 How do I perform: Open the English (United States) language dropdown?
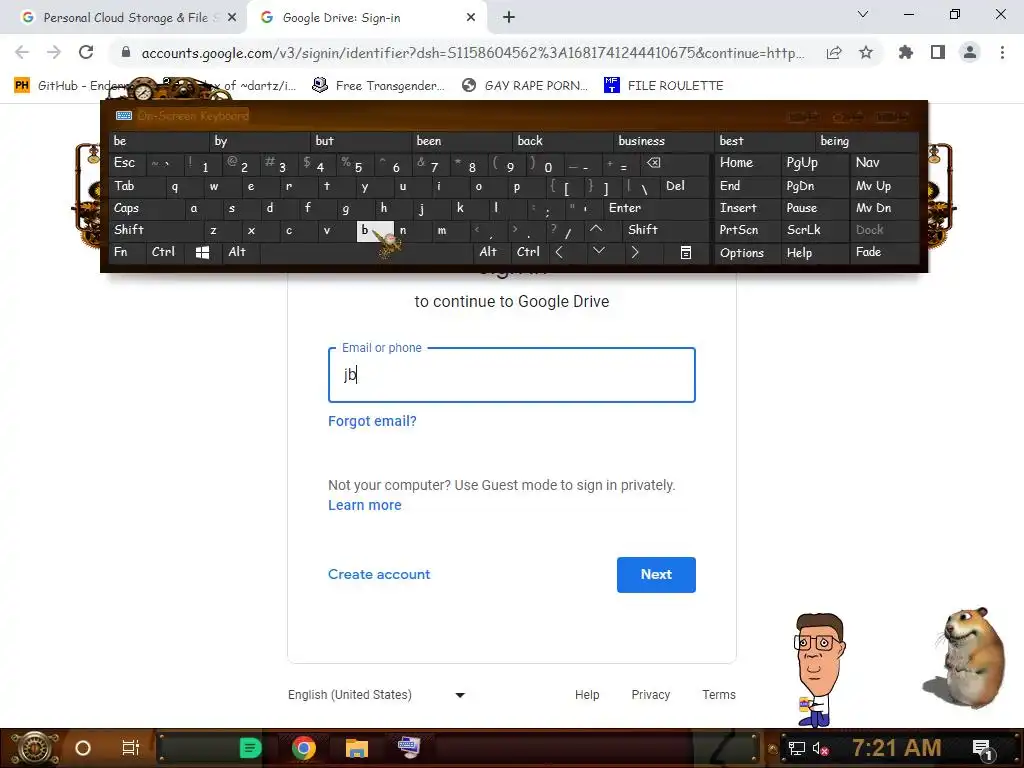click(377, 695)
